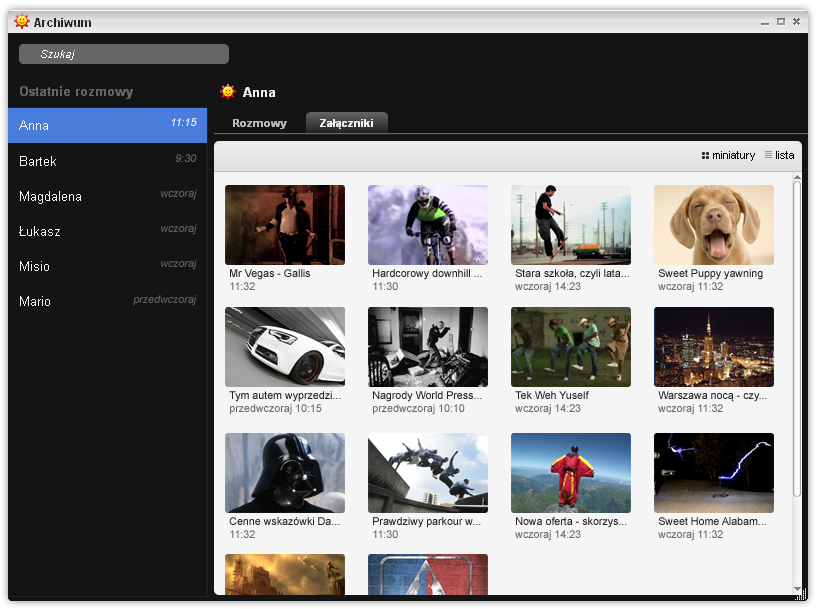Open Bartek conversation
Image resolution: width=817 pixels, height=609 pixels.
(107, 161)
